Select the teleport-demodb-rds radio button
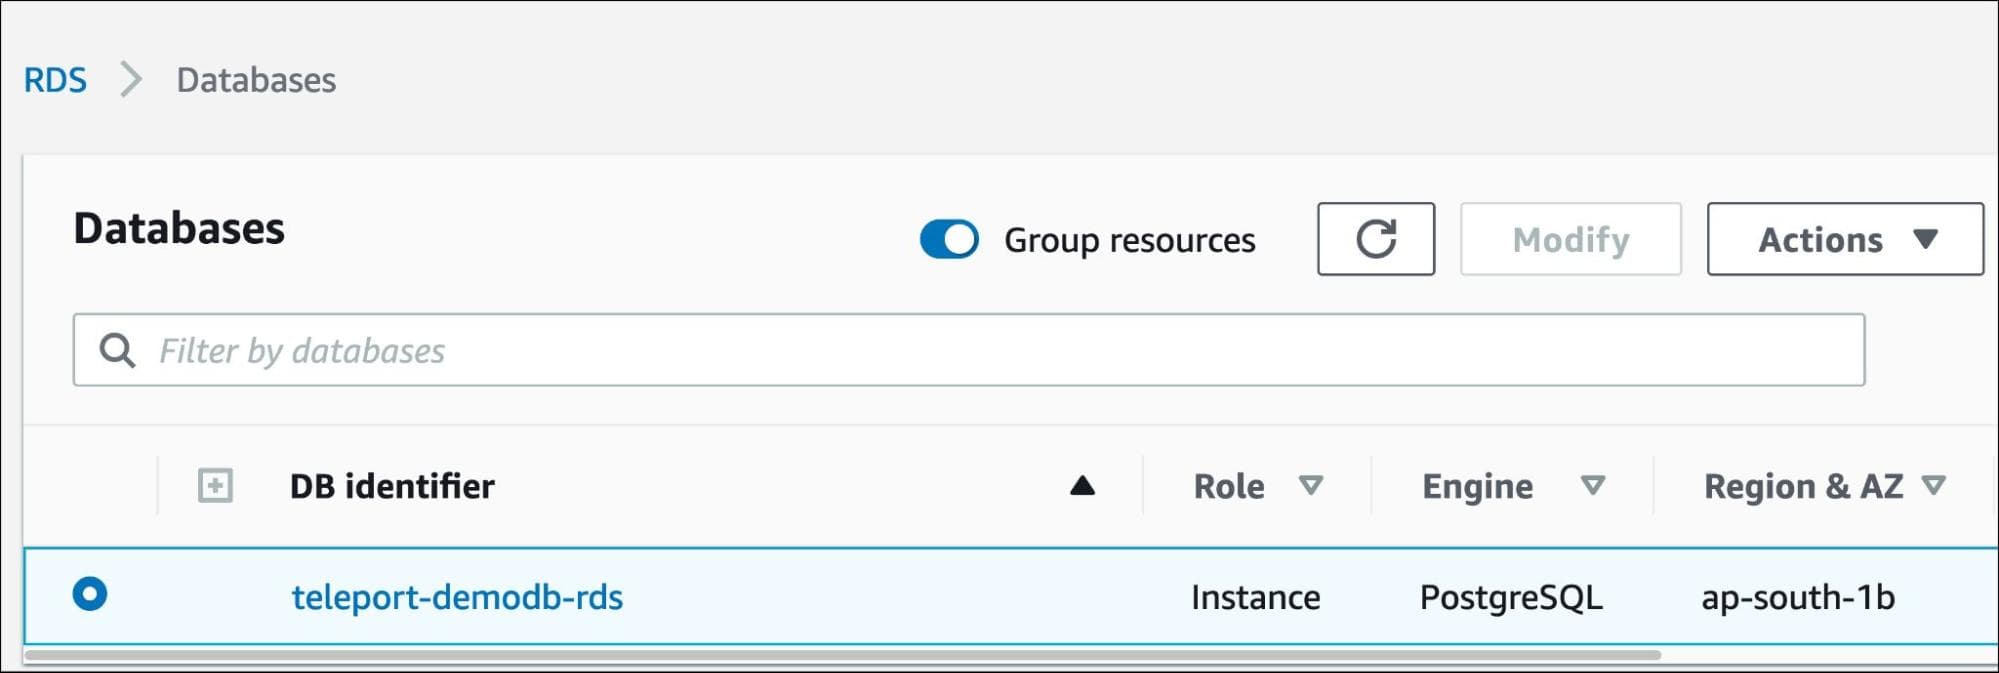 coord(90,594)
